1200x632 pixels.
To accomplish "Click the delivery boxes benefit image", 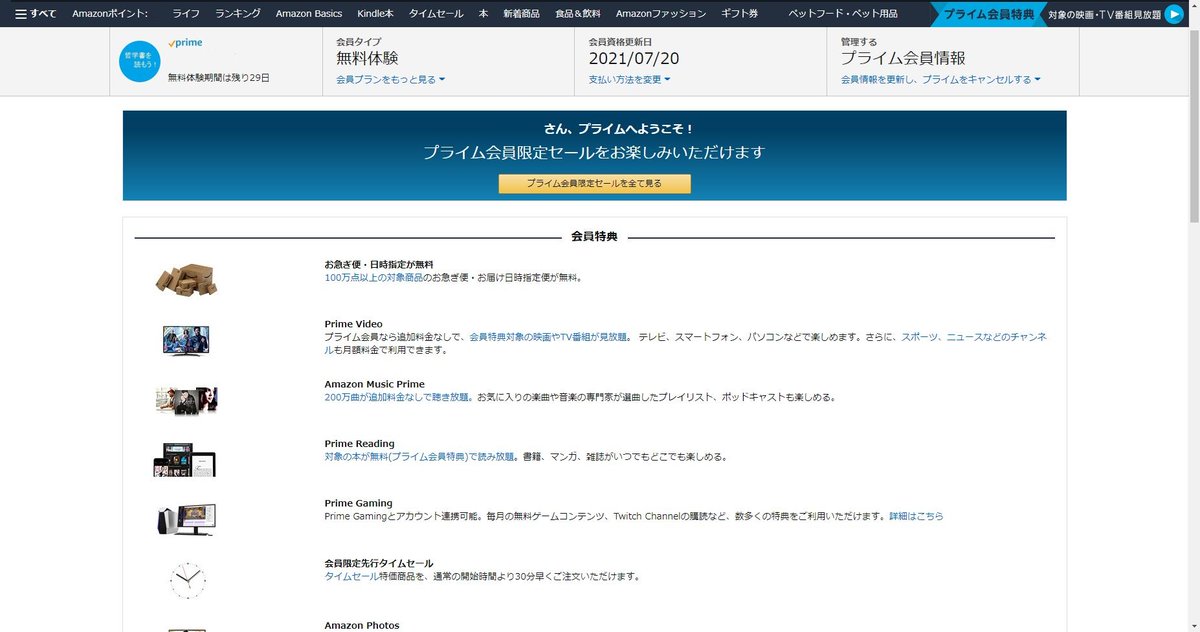I will [186, 279].
